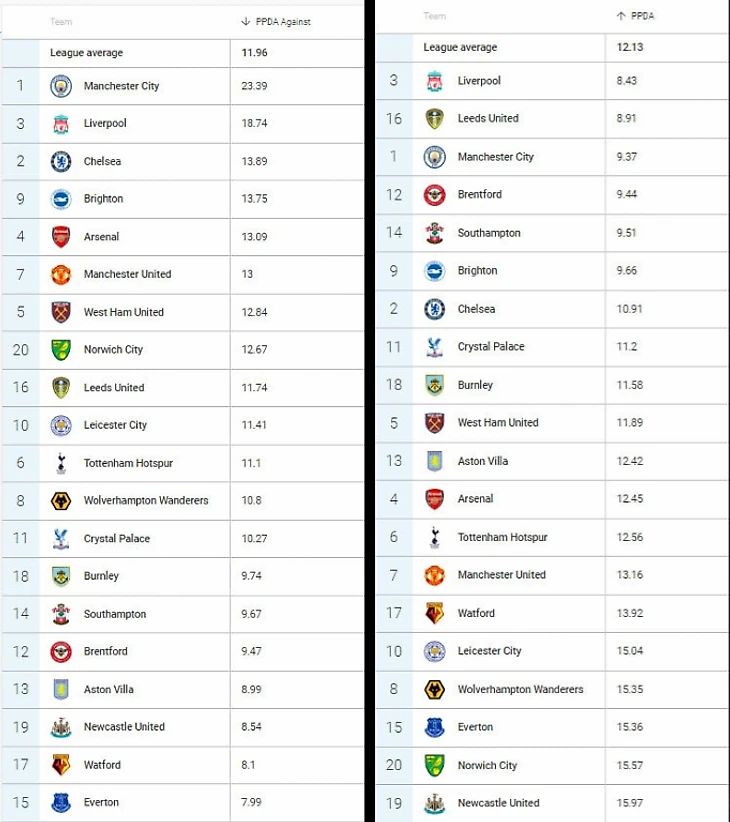Click Leeds United crest in right table
This screenshot has width=730, height=822.
pos(434,119)
